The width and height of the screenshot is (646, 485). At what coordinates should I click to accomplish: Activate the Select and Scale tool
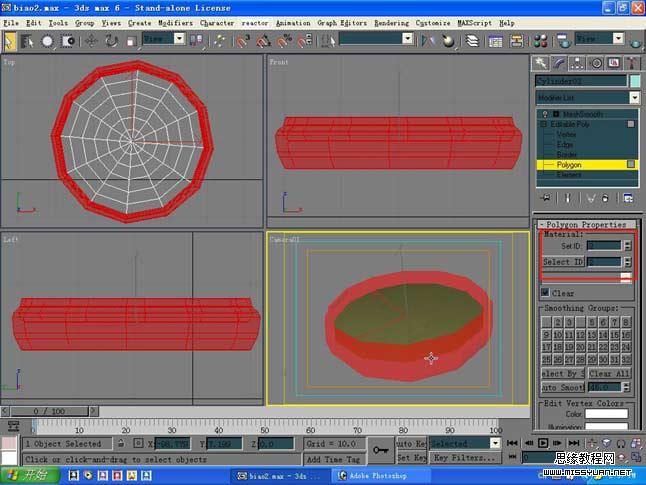click(x=131, y=41)
